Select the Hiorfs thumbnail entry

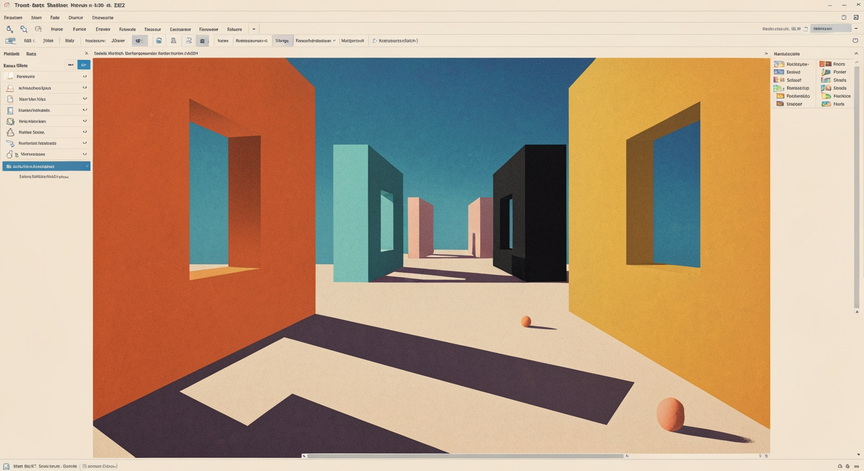click(x=833, y=104)
